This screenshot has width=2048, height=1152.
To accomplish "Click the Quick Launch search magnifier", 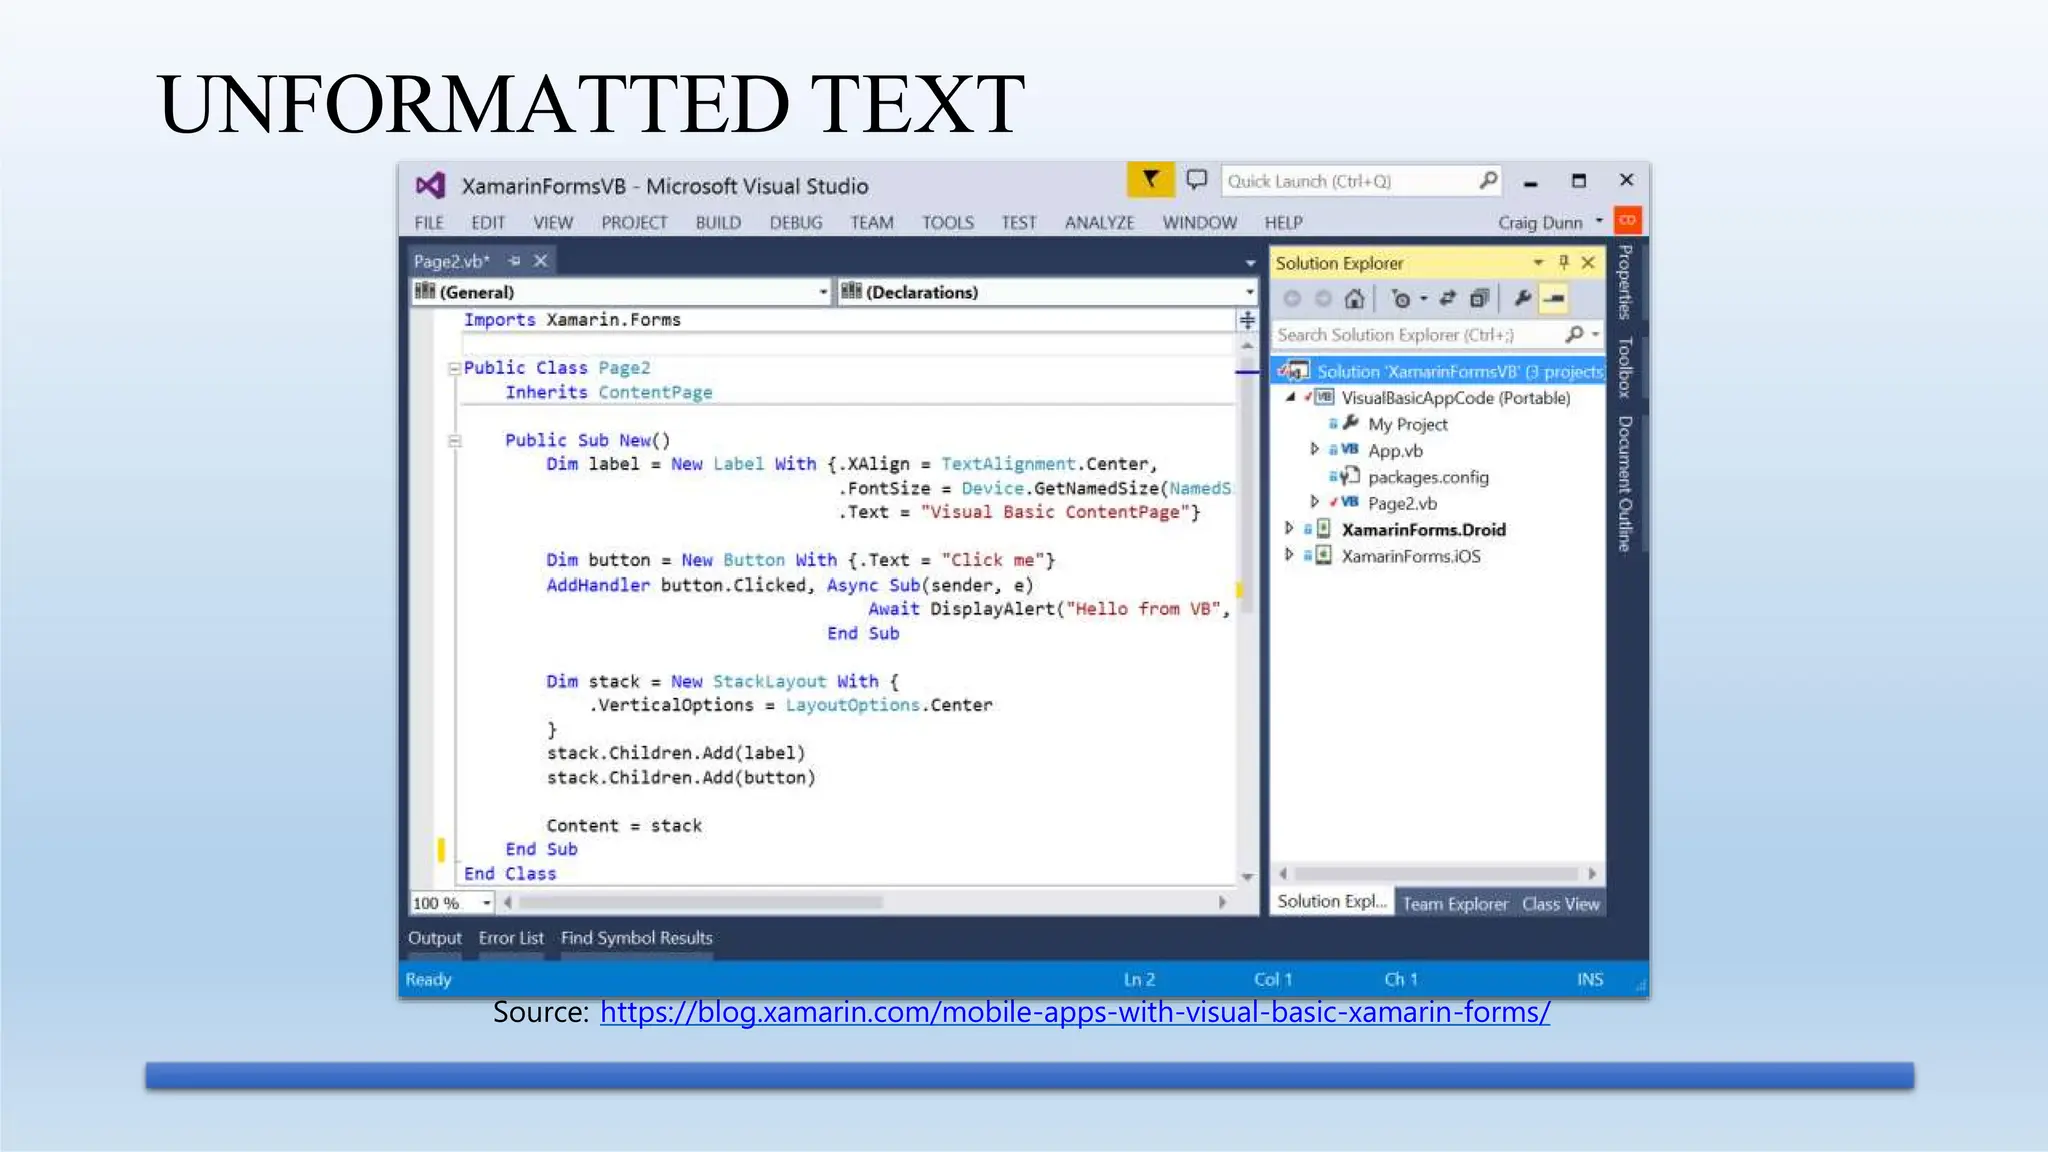I will [1488, 180].
